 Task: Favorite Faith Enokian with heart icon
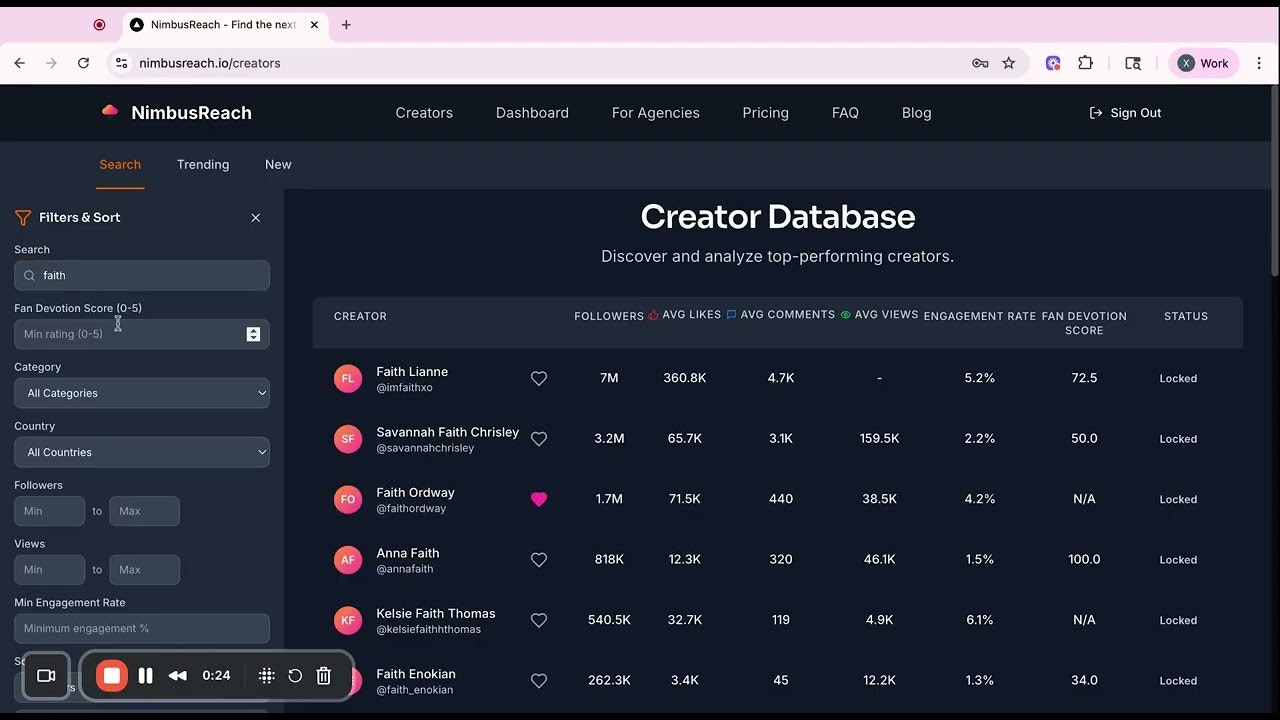pos(539,681)
